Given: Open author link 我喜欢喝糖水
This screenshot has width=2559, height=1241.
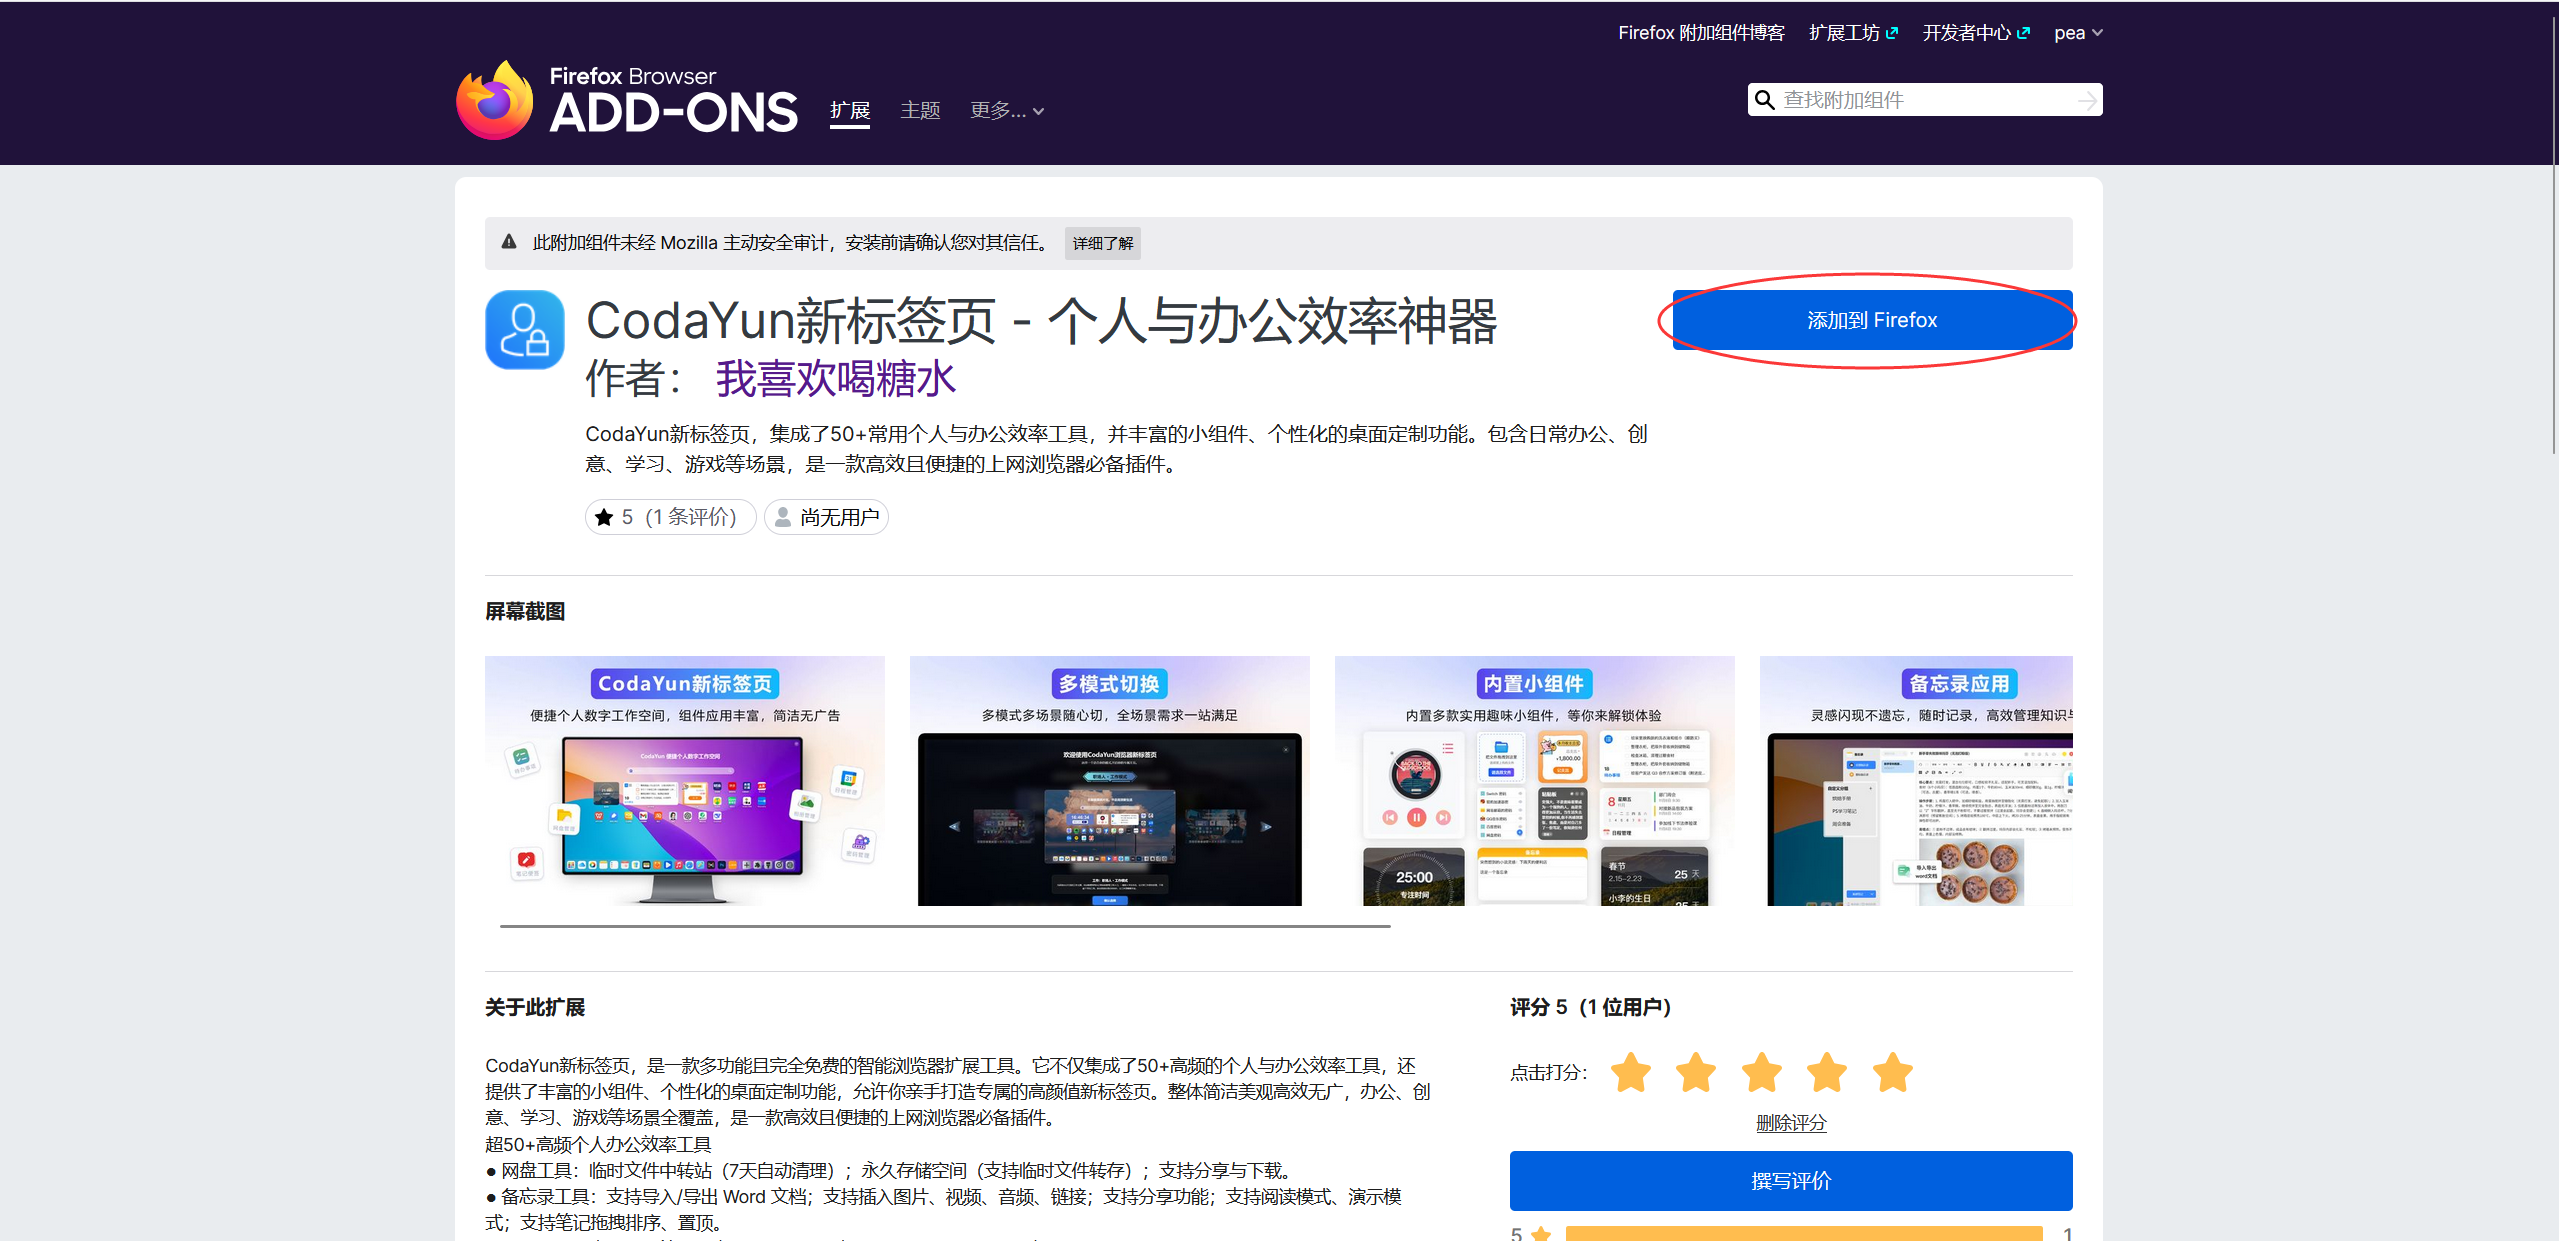Looking at the screenshot, I should (x=836, y=379).
